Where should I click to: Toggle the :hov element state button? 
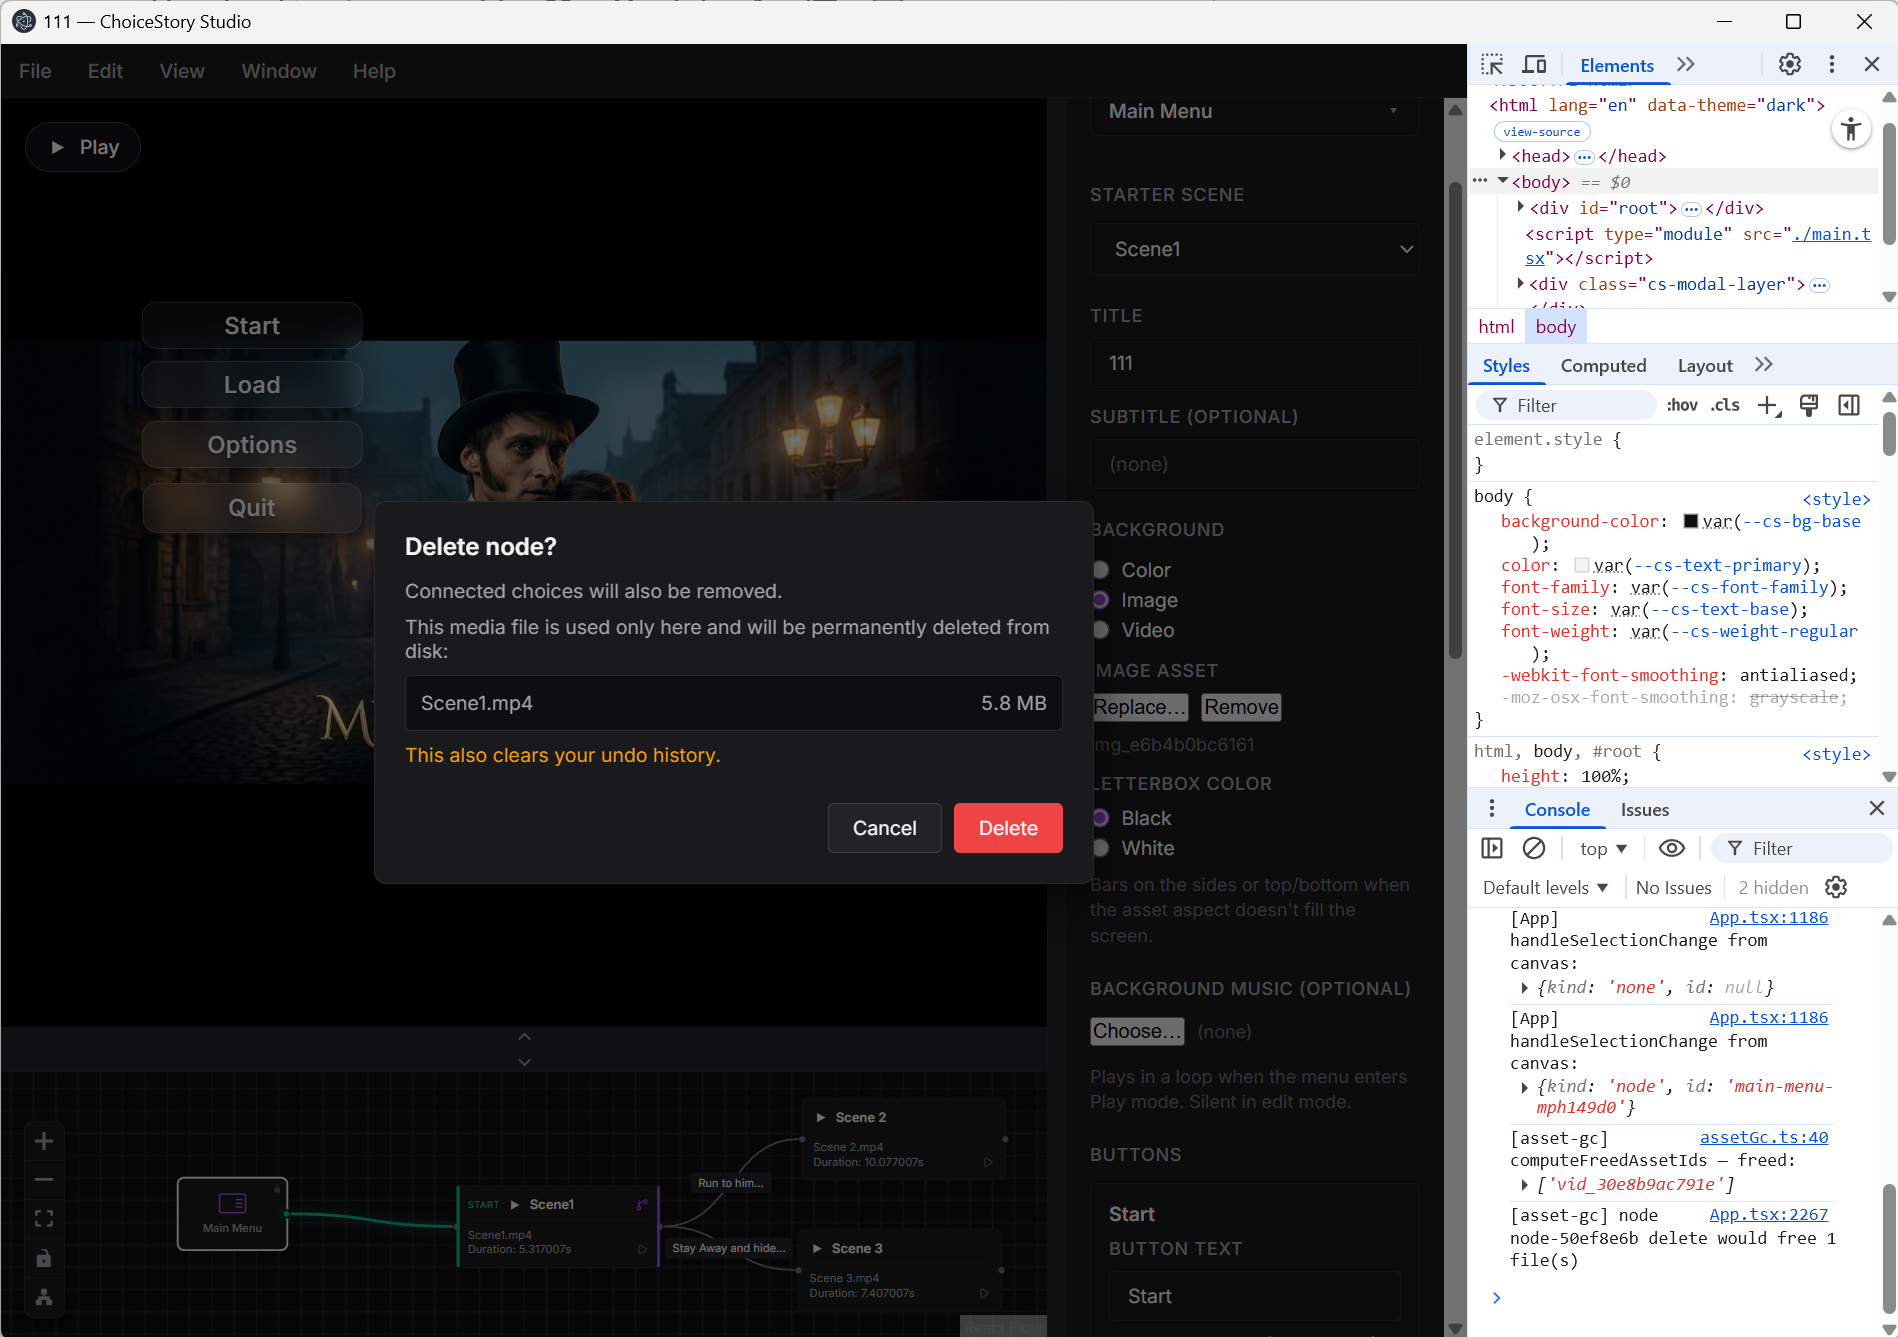(x=1682, y=405)
